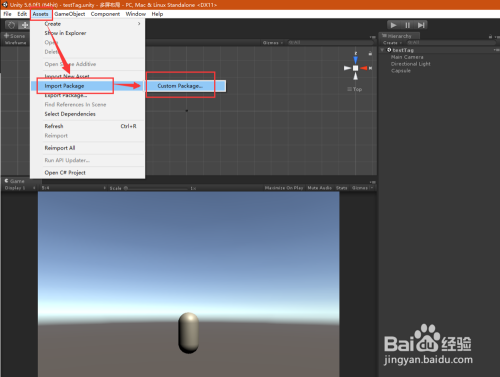Click the red X axis cone on scene gizmo

tap(364, 68)
